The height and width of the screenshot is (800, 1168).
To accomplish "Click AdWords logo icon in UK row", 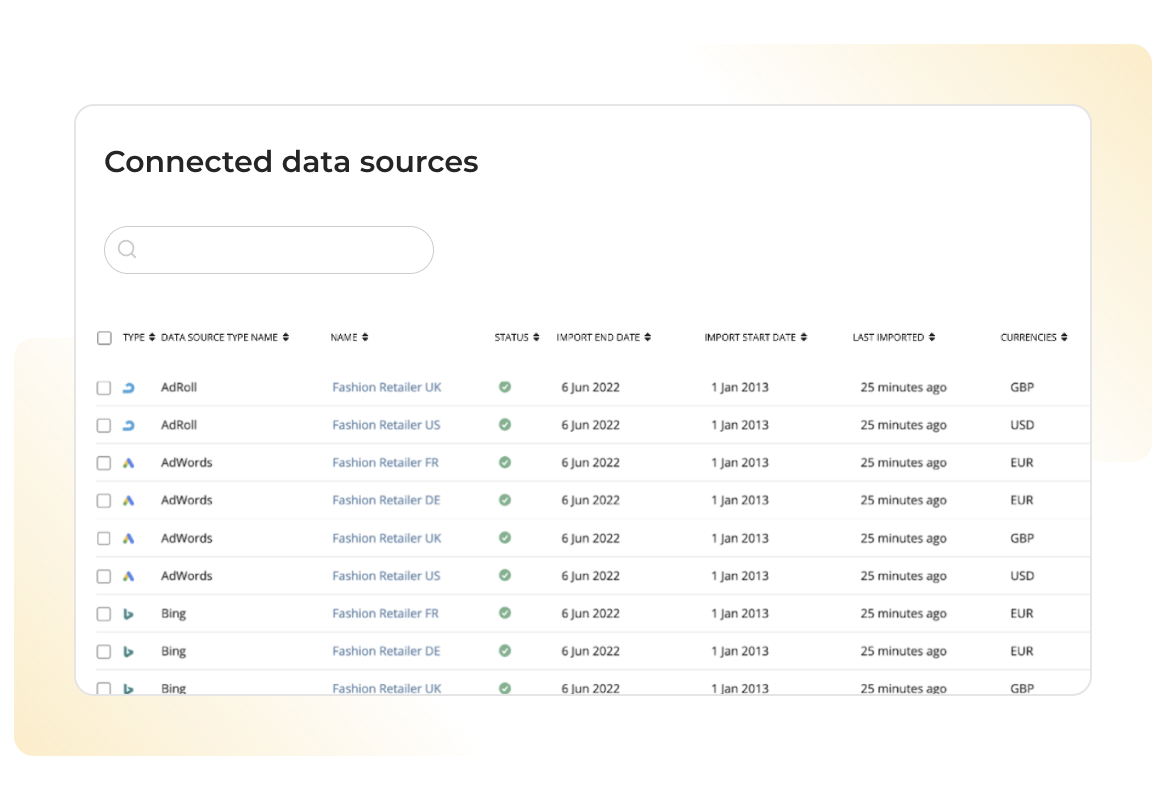I will tap(129, 538).
